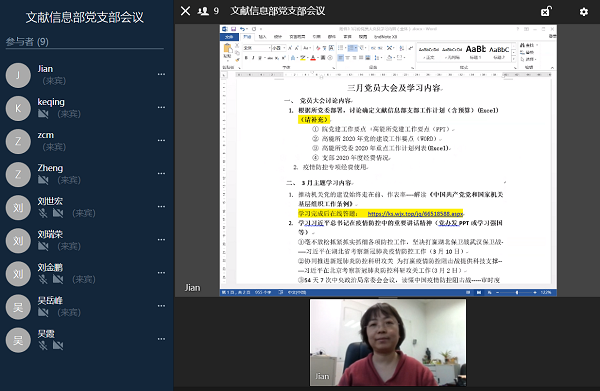Image resolution: width=600 pixels, height=391 pixels.
Task: Adjust the Word zoom slider in the status bar
Action: pos(516,292)
